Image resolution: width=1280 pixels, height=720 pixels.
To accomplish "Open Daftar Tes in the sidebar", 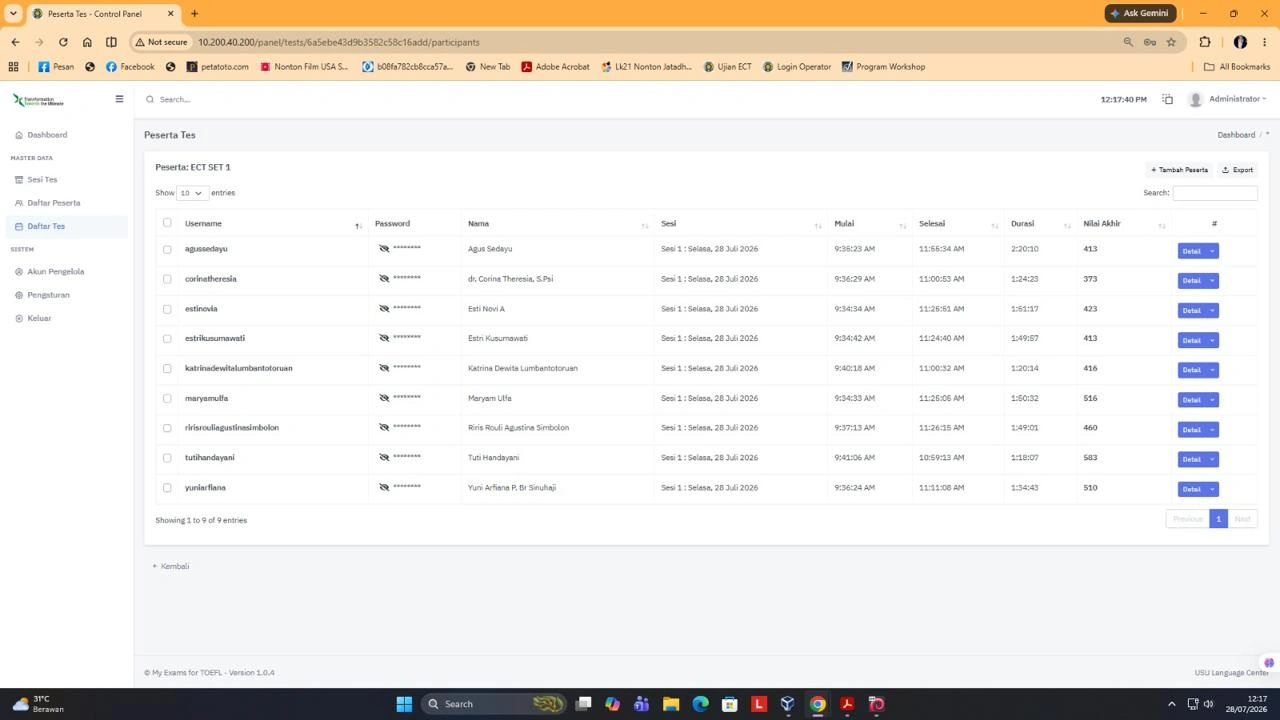I will [x=46, y=226].
